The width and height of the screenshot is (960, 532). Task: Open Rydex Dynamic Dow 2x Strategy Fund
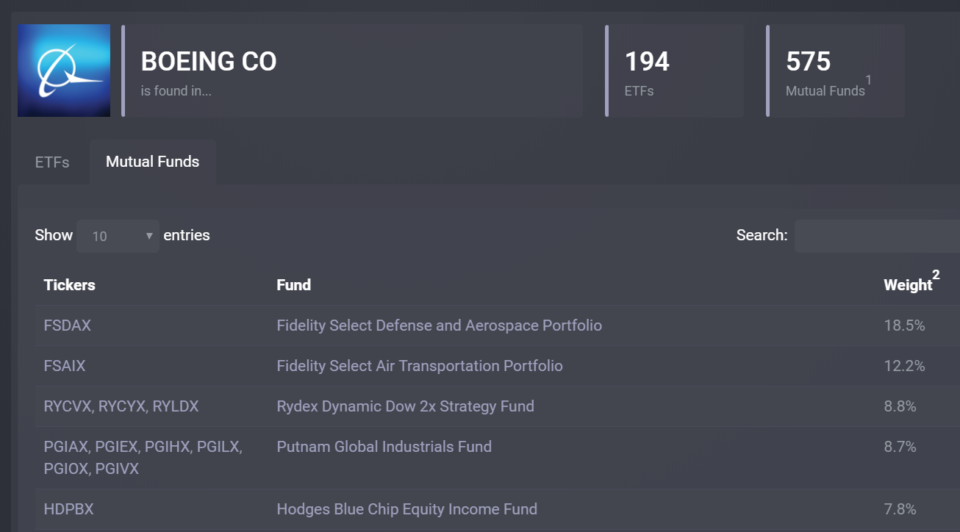[x=405, y=406]
